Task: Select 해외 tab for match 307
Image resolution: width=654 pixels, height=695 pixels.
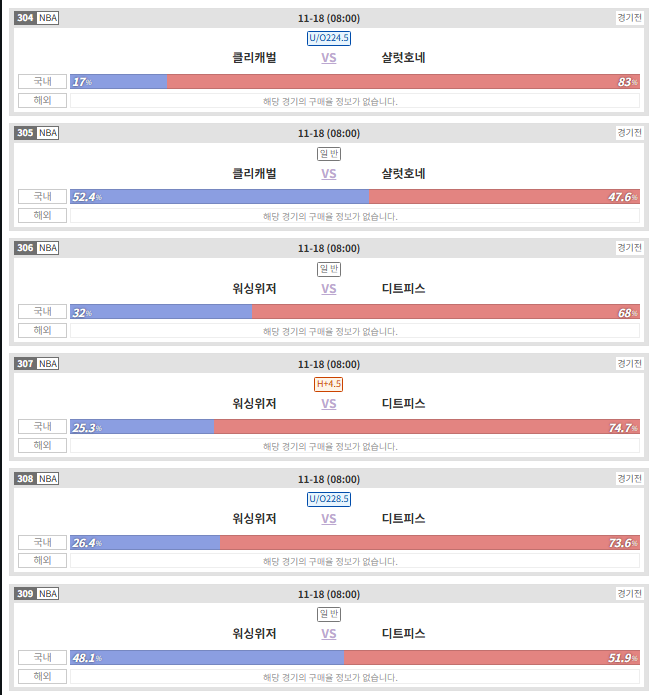Action: (x=43, y=445)
